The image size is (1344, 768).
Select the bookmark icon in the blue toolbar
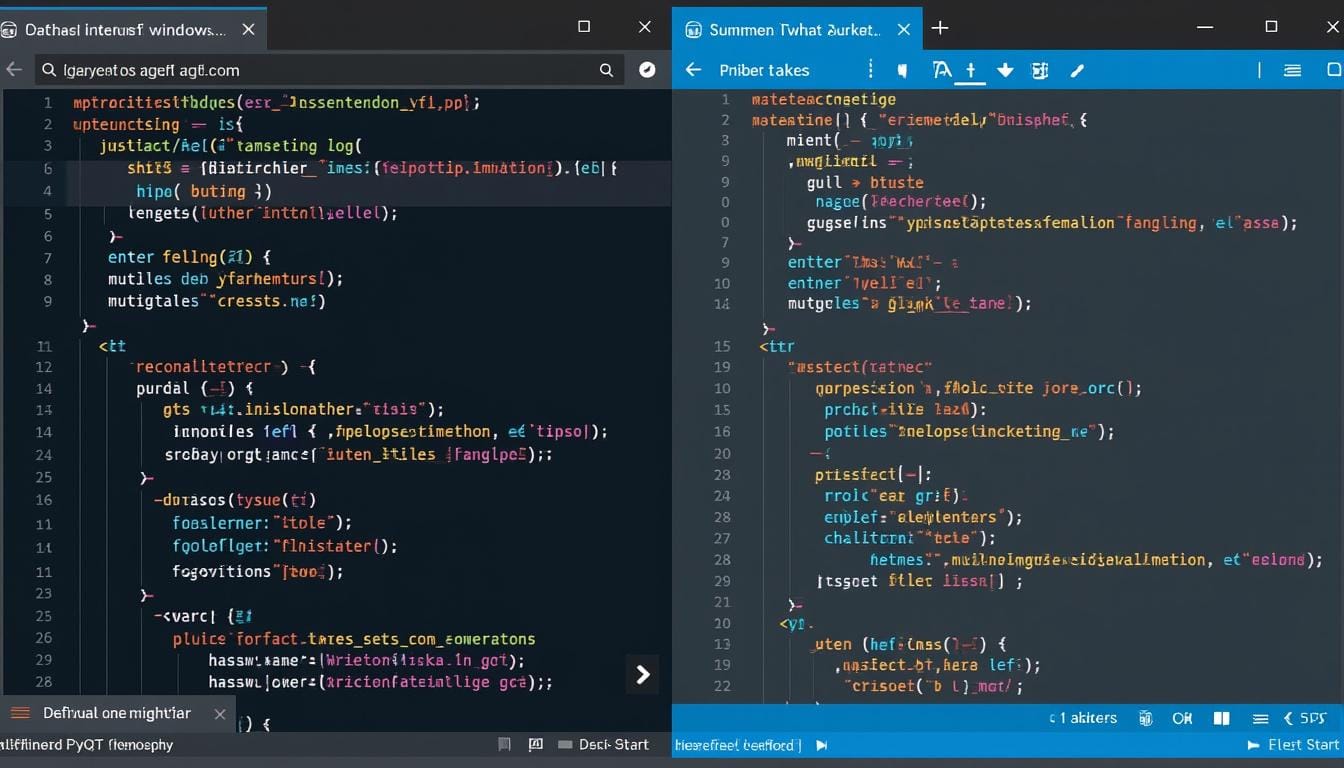[903, 70]
